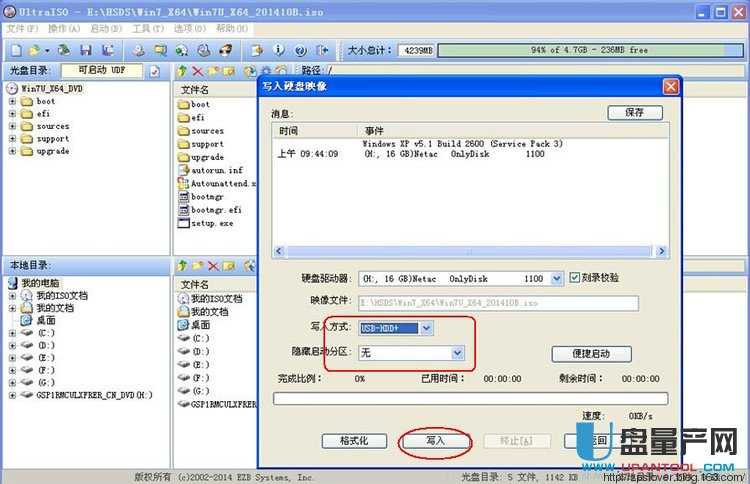Click red X delete icon in disc file pane

[197, 71]
